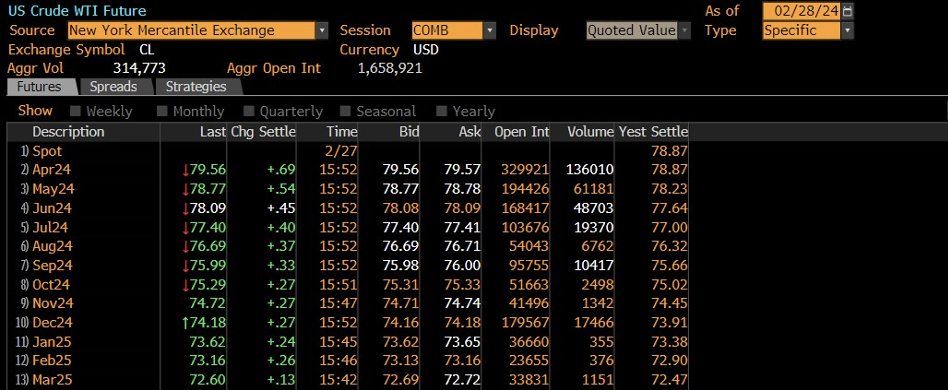Open the As of date calendar icon
The image size is (948, 390).
tap(848, 11)
